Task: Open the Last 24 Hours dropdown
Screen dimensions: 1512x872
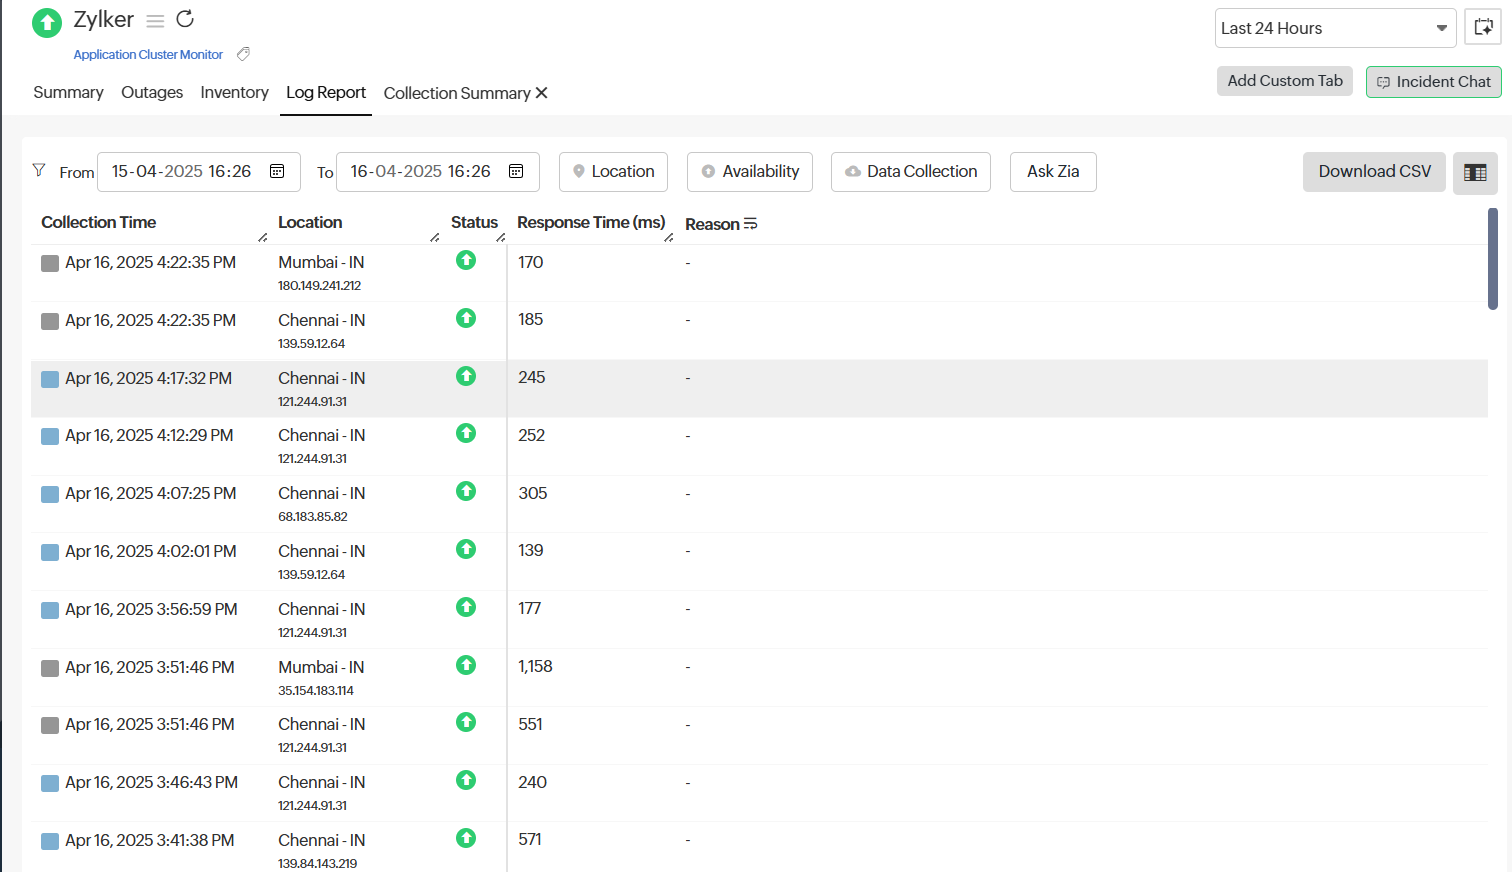Action: (1335, 28)
